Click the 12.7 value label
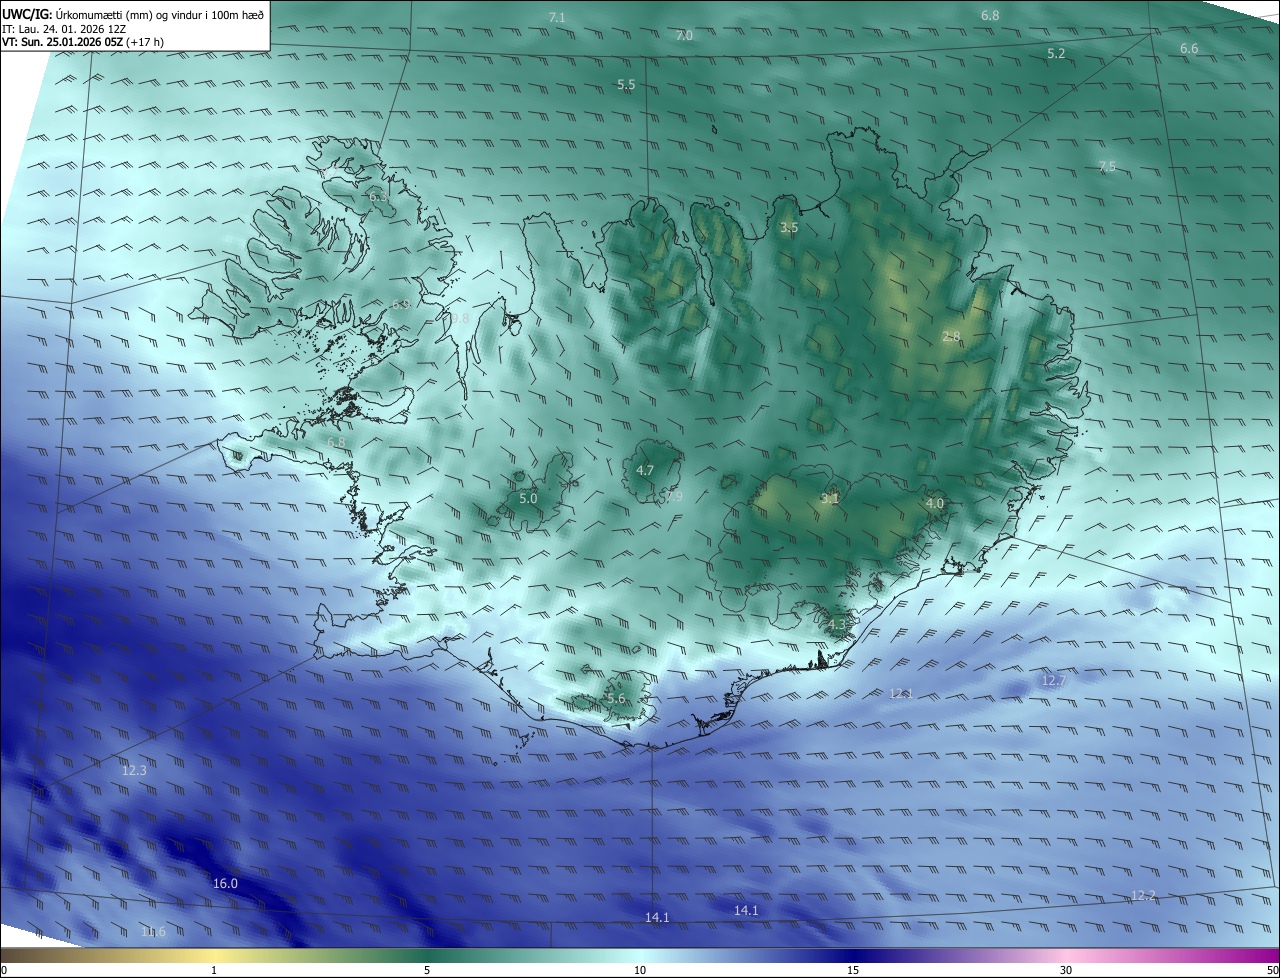The image size is (1280, 978). coord(1054,680)
